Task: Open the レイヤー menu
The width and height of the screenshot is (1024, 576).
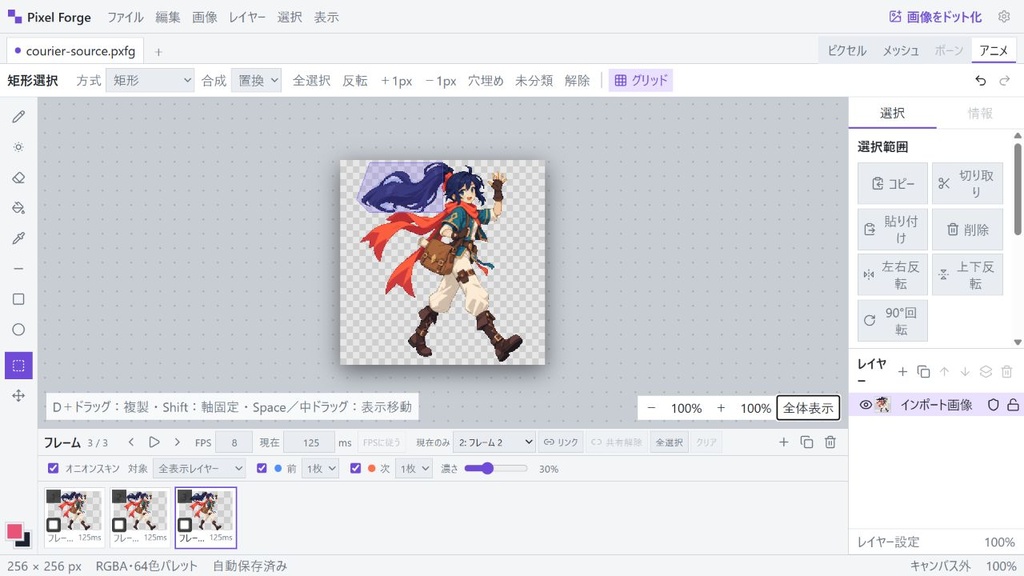Action: (247, 17)
